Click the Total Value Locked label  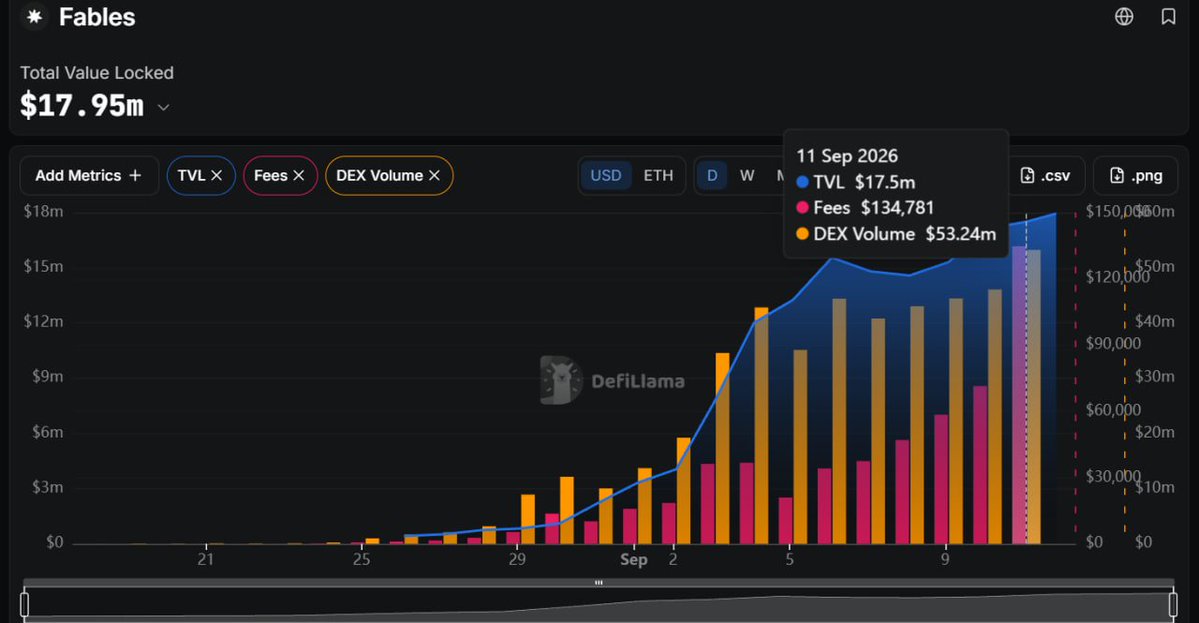point(97,73)
